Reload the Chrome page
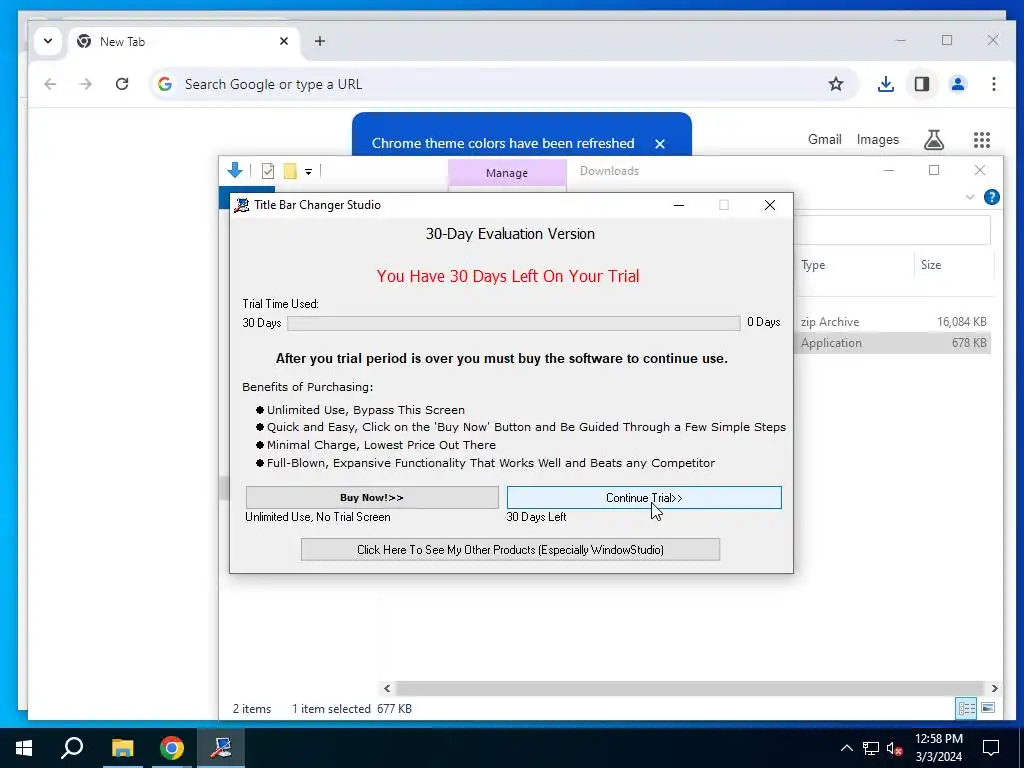Viewport: 1024px width, 768px height. coord(122,84)
